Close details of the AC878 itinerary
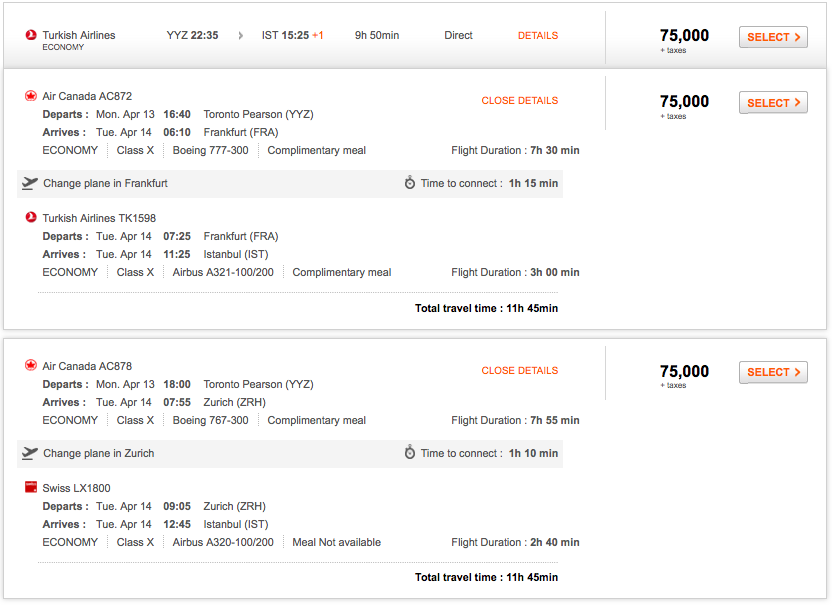Viewport: 832px width, 606px height. pyautogui.click(x=520, y=371)
